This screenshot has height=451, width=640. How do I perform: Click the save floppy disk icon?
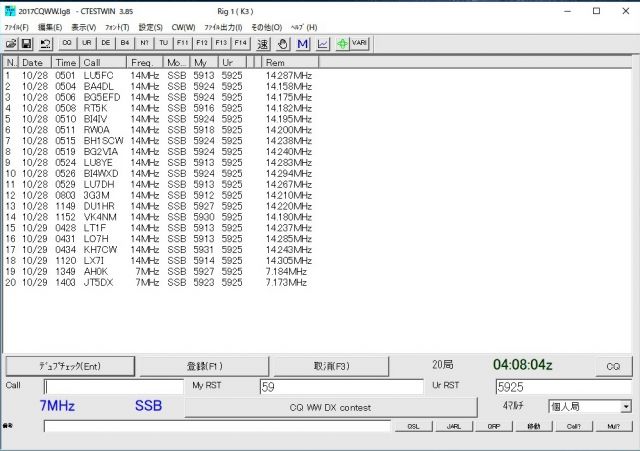(27, 44)
